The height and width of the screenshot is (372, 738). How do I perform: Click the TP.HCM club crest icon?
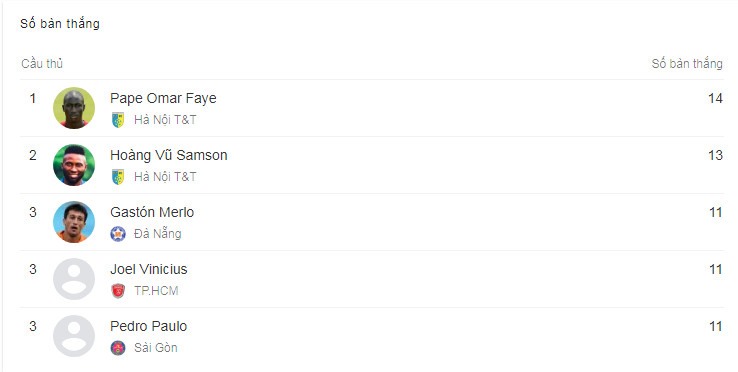(x=118, y=291)
